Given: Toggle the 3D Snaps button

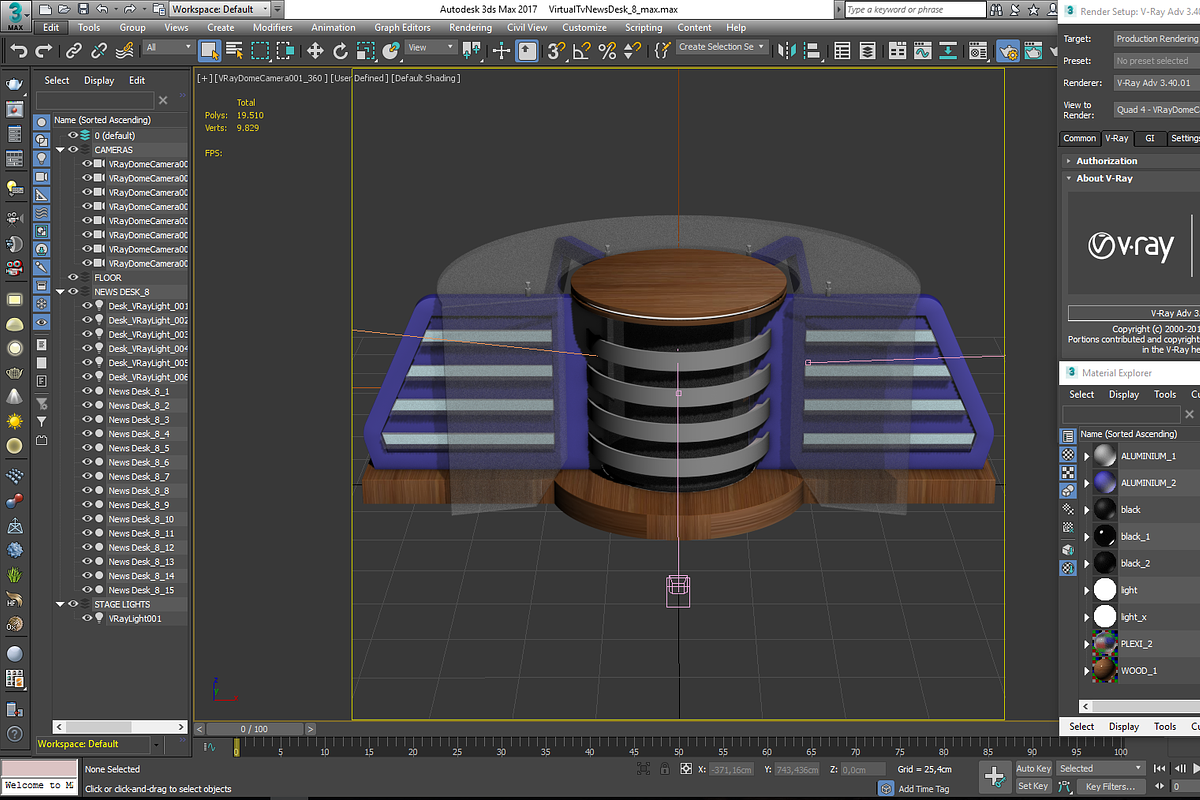Looking at the screenshot, I should [558, 50].
